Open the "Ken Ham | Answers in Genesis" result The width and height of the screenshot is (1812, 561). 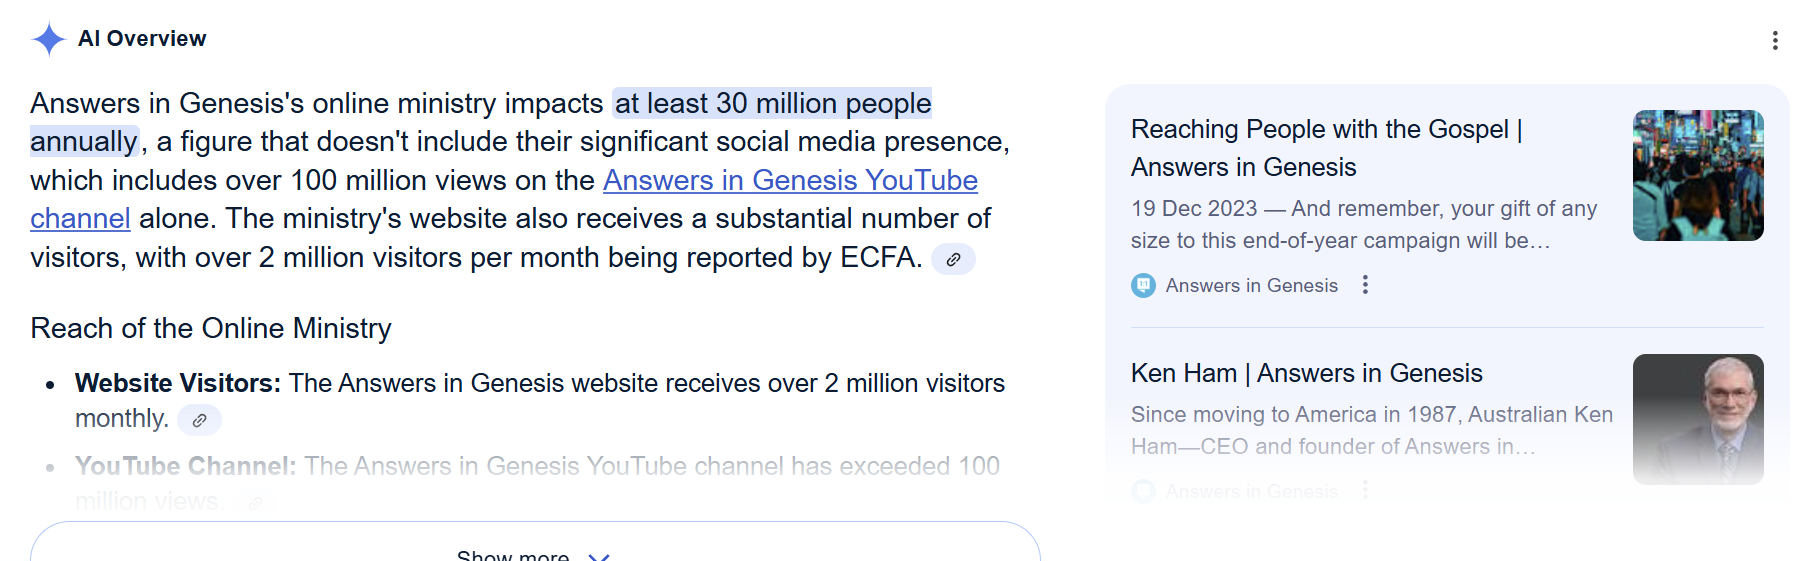click(x=1306, y=374)
